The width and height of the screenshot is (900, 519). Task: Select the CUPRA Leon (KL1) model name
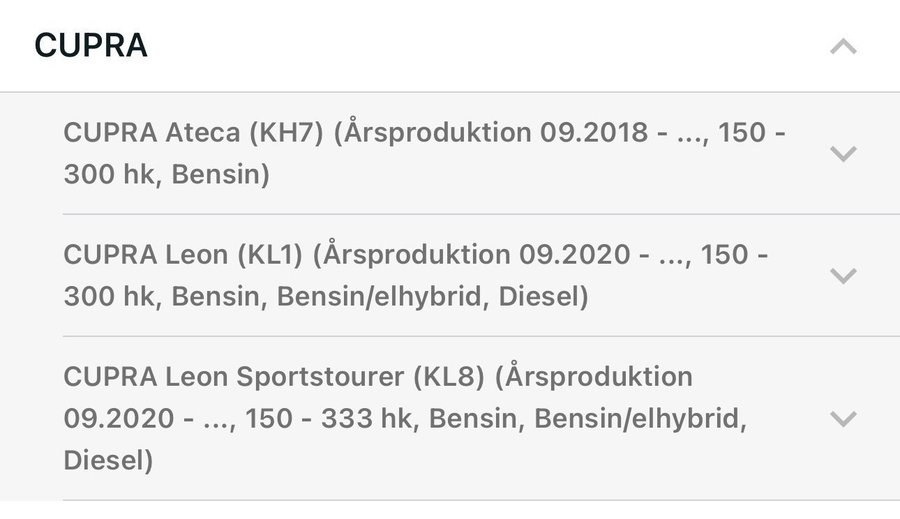[x=147, y=255]
